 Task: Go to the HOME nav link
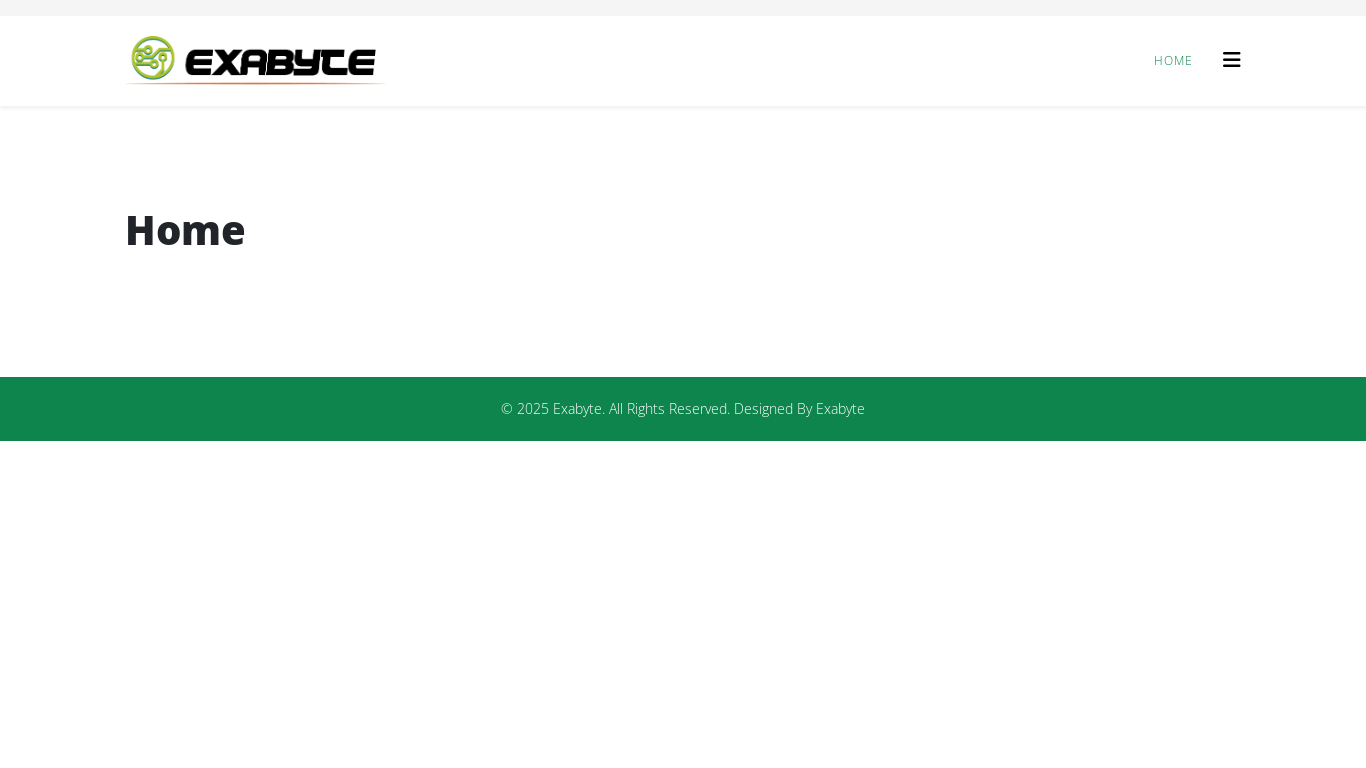coord(1173,61)
